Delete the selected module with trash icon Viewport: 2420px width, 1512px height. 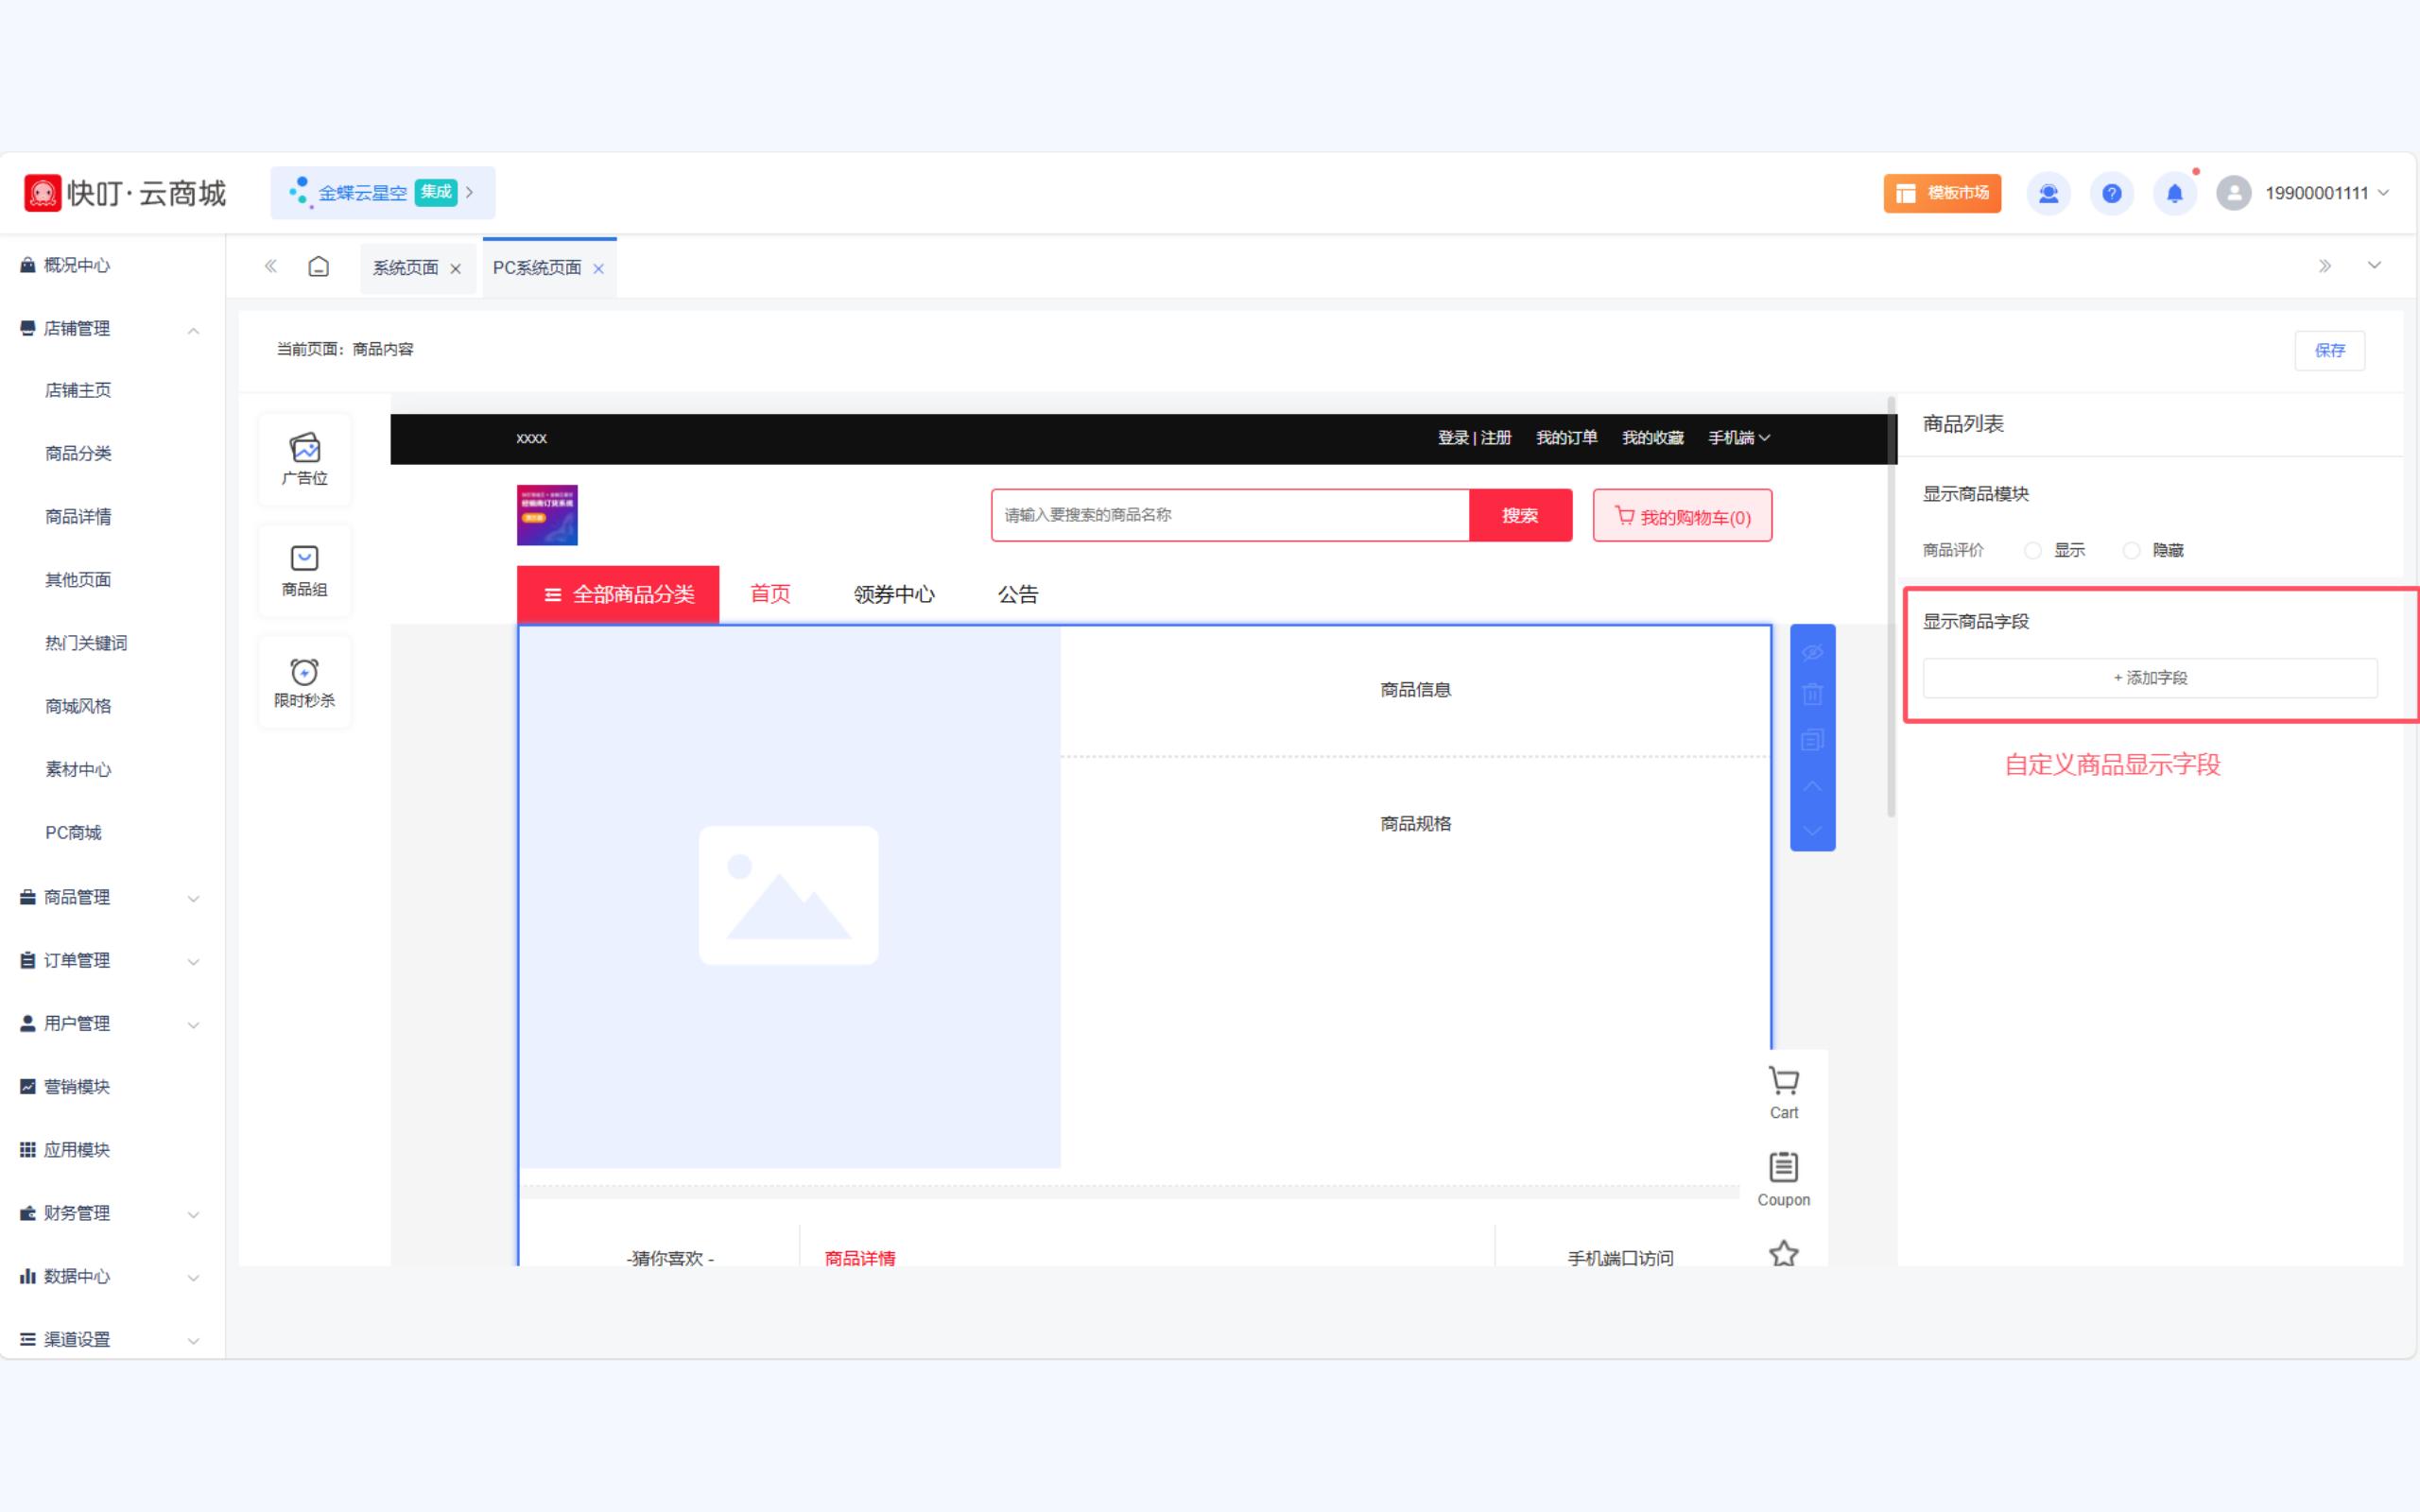click(1812, 694)
